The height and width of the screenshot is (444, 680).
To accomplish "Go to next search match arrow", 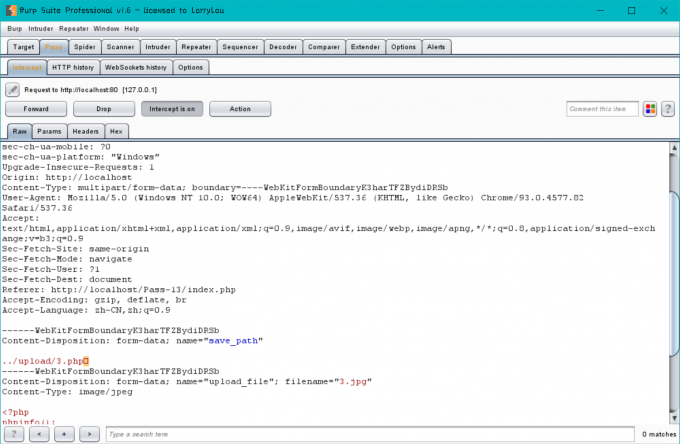I will point(89,434).
